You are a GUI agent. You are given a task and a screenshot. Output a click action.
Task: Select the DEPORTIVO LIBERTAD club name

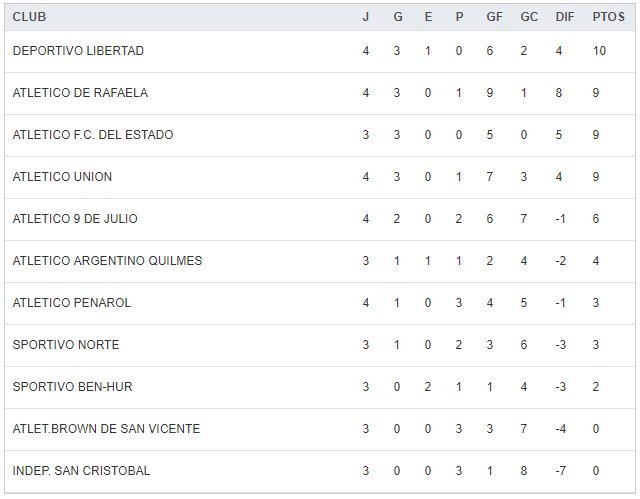[x=79, y=51]
